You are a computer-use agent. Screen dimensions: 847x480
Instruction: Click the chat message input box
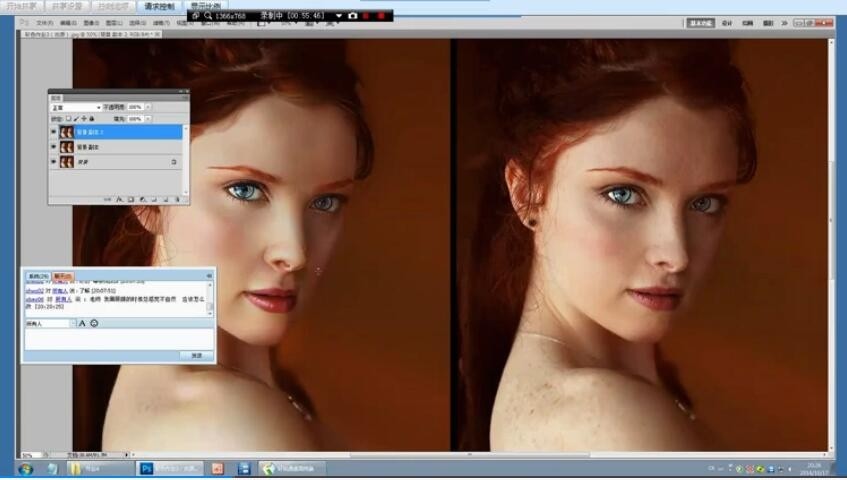(x=119, y=339)
